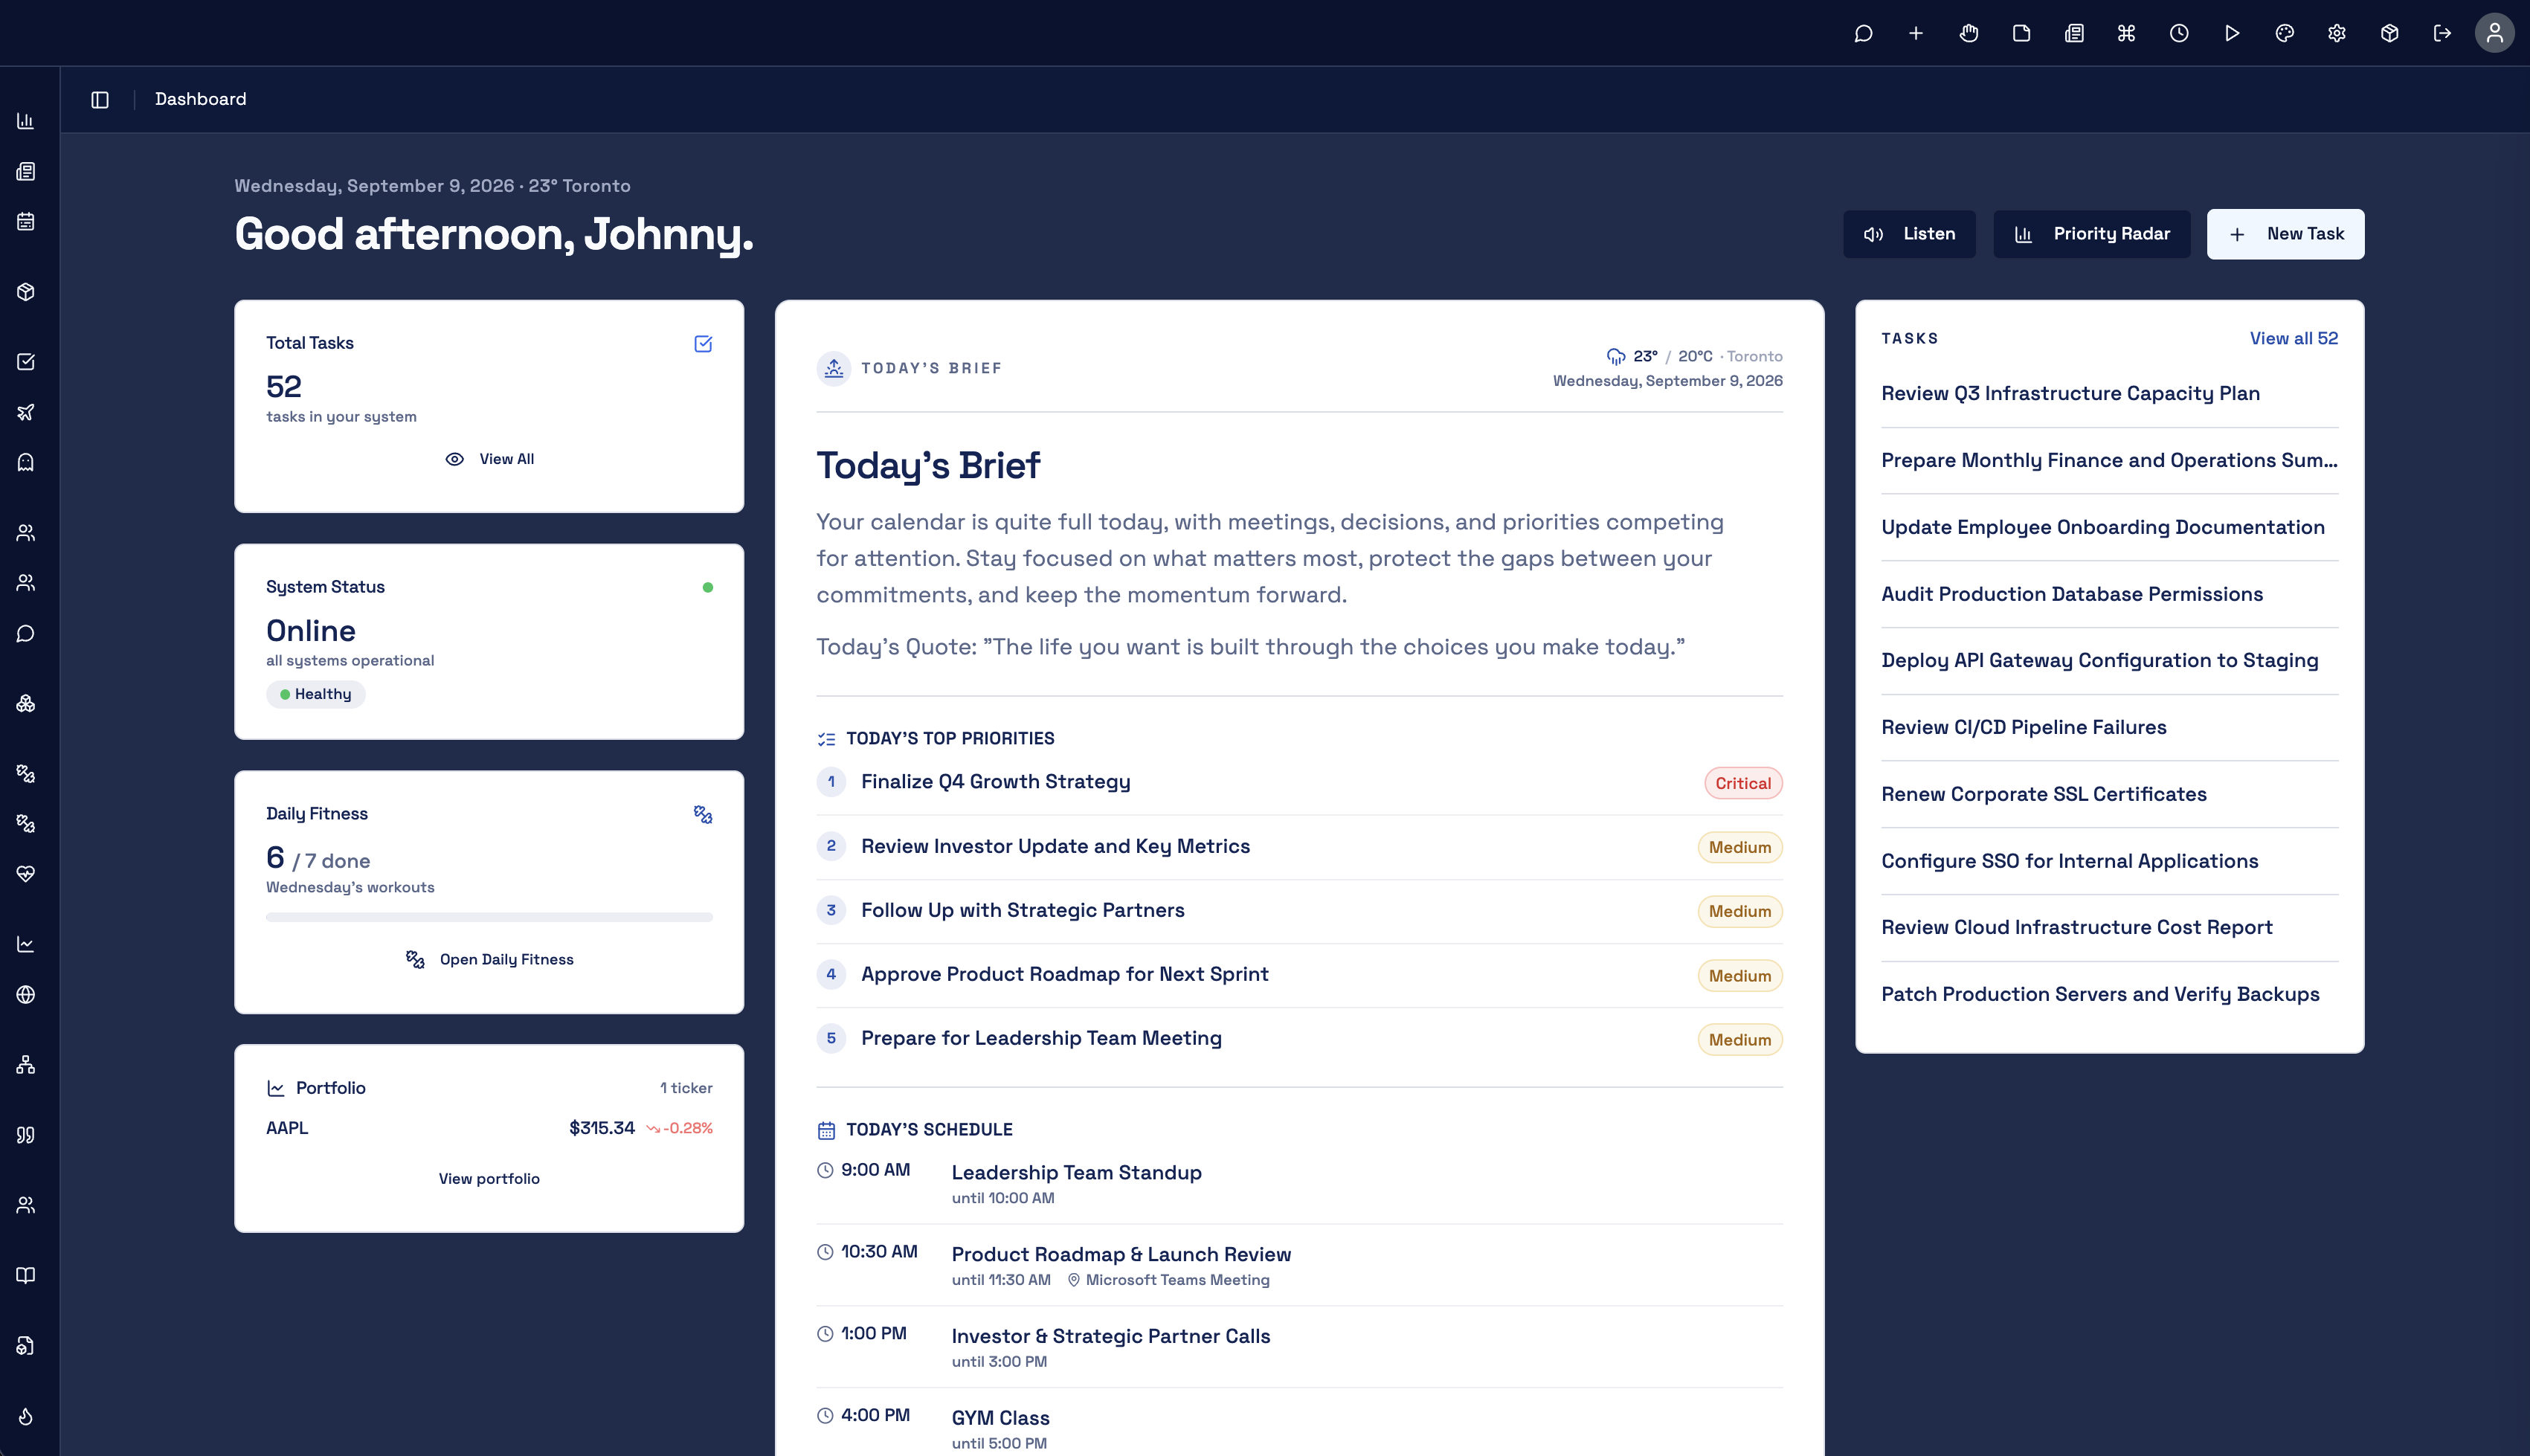Open the network hierarchy icon in the sidebar
Viewport: 2530px width, 1456px height.
26,1065
